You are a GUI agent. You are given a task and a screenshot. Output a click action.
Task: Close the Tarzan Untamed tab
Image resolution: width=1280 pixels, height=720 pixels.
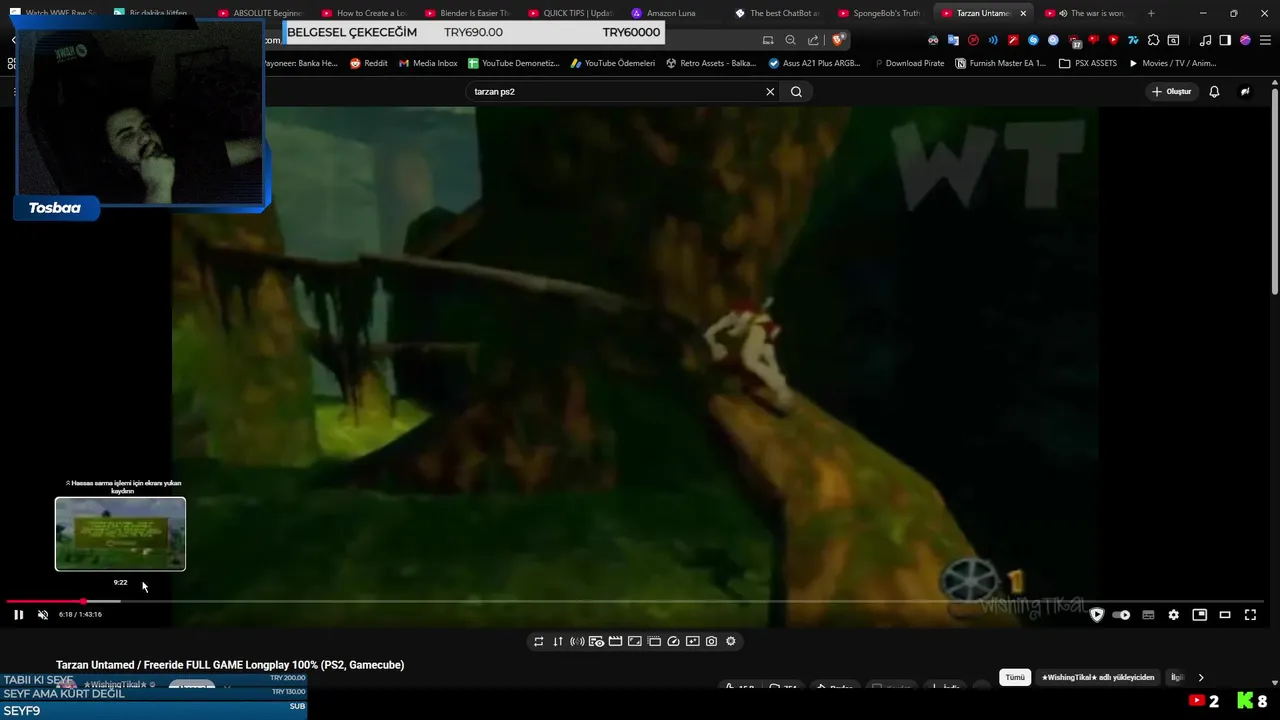(1023, 13)
